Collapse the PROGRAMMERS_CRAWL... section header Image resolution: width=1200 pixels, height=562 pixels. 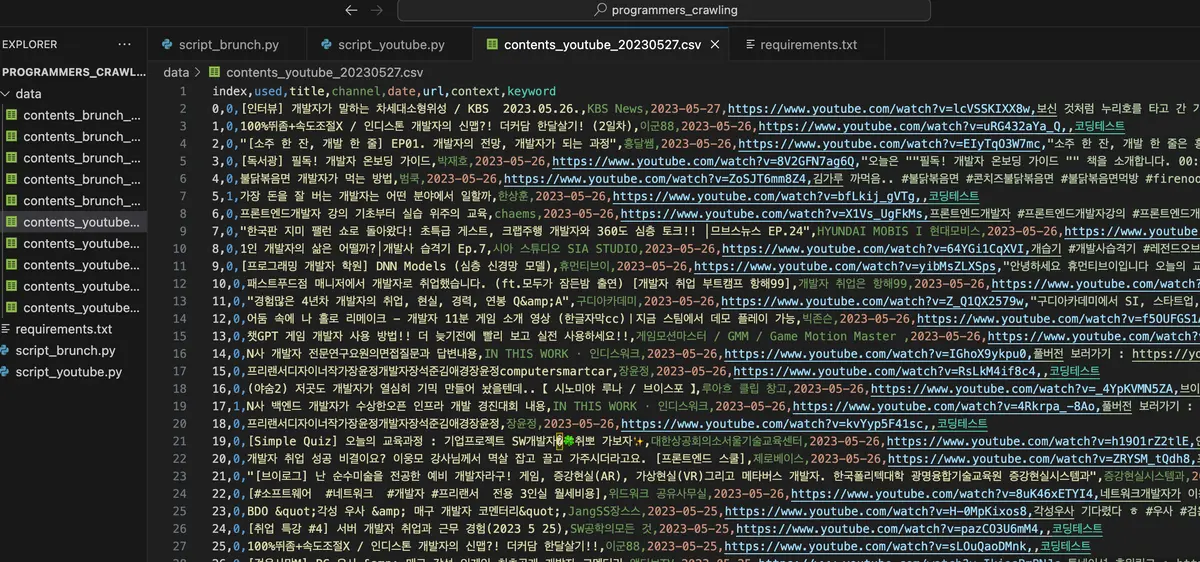73,72
